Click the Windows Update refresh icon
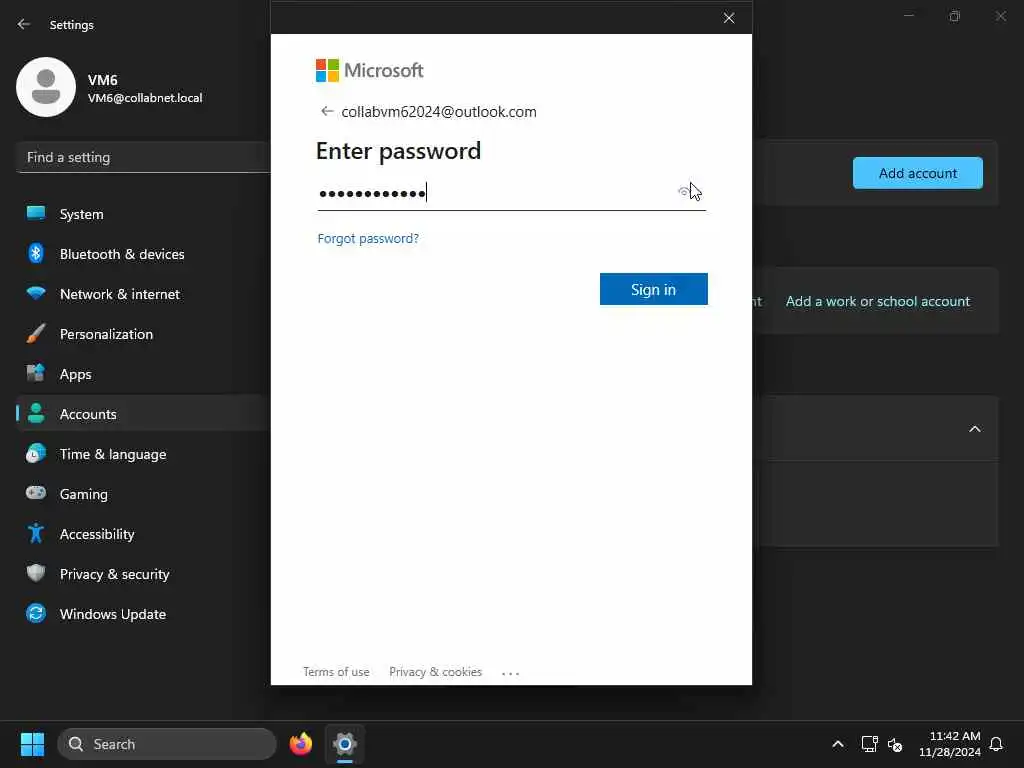1024x768 pixels. coord(36,613)
